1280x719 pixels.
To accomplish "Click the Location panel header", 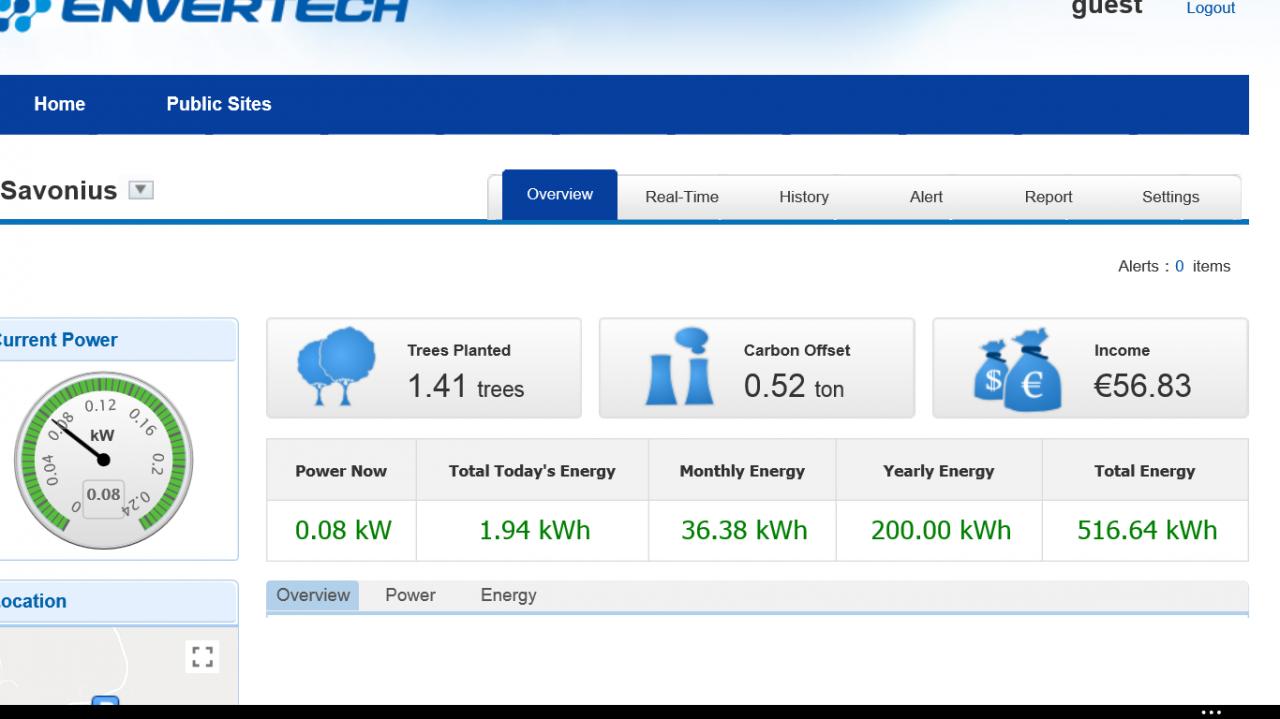I will (x=117, y=601).
